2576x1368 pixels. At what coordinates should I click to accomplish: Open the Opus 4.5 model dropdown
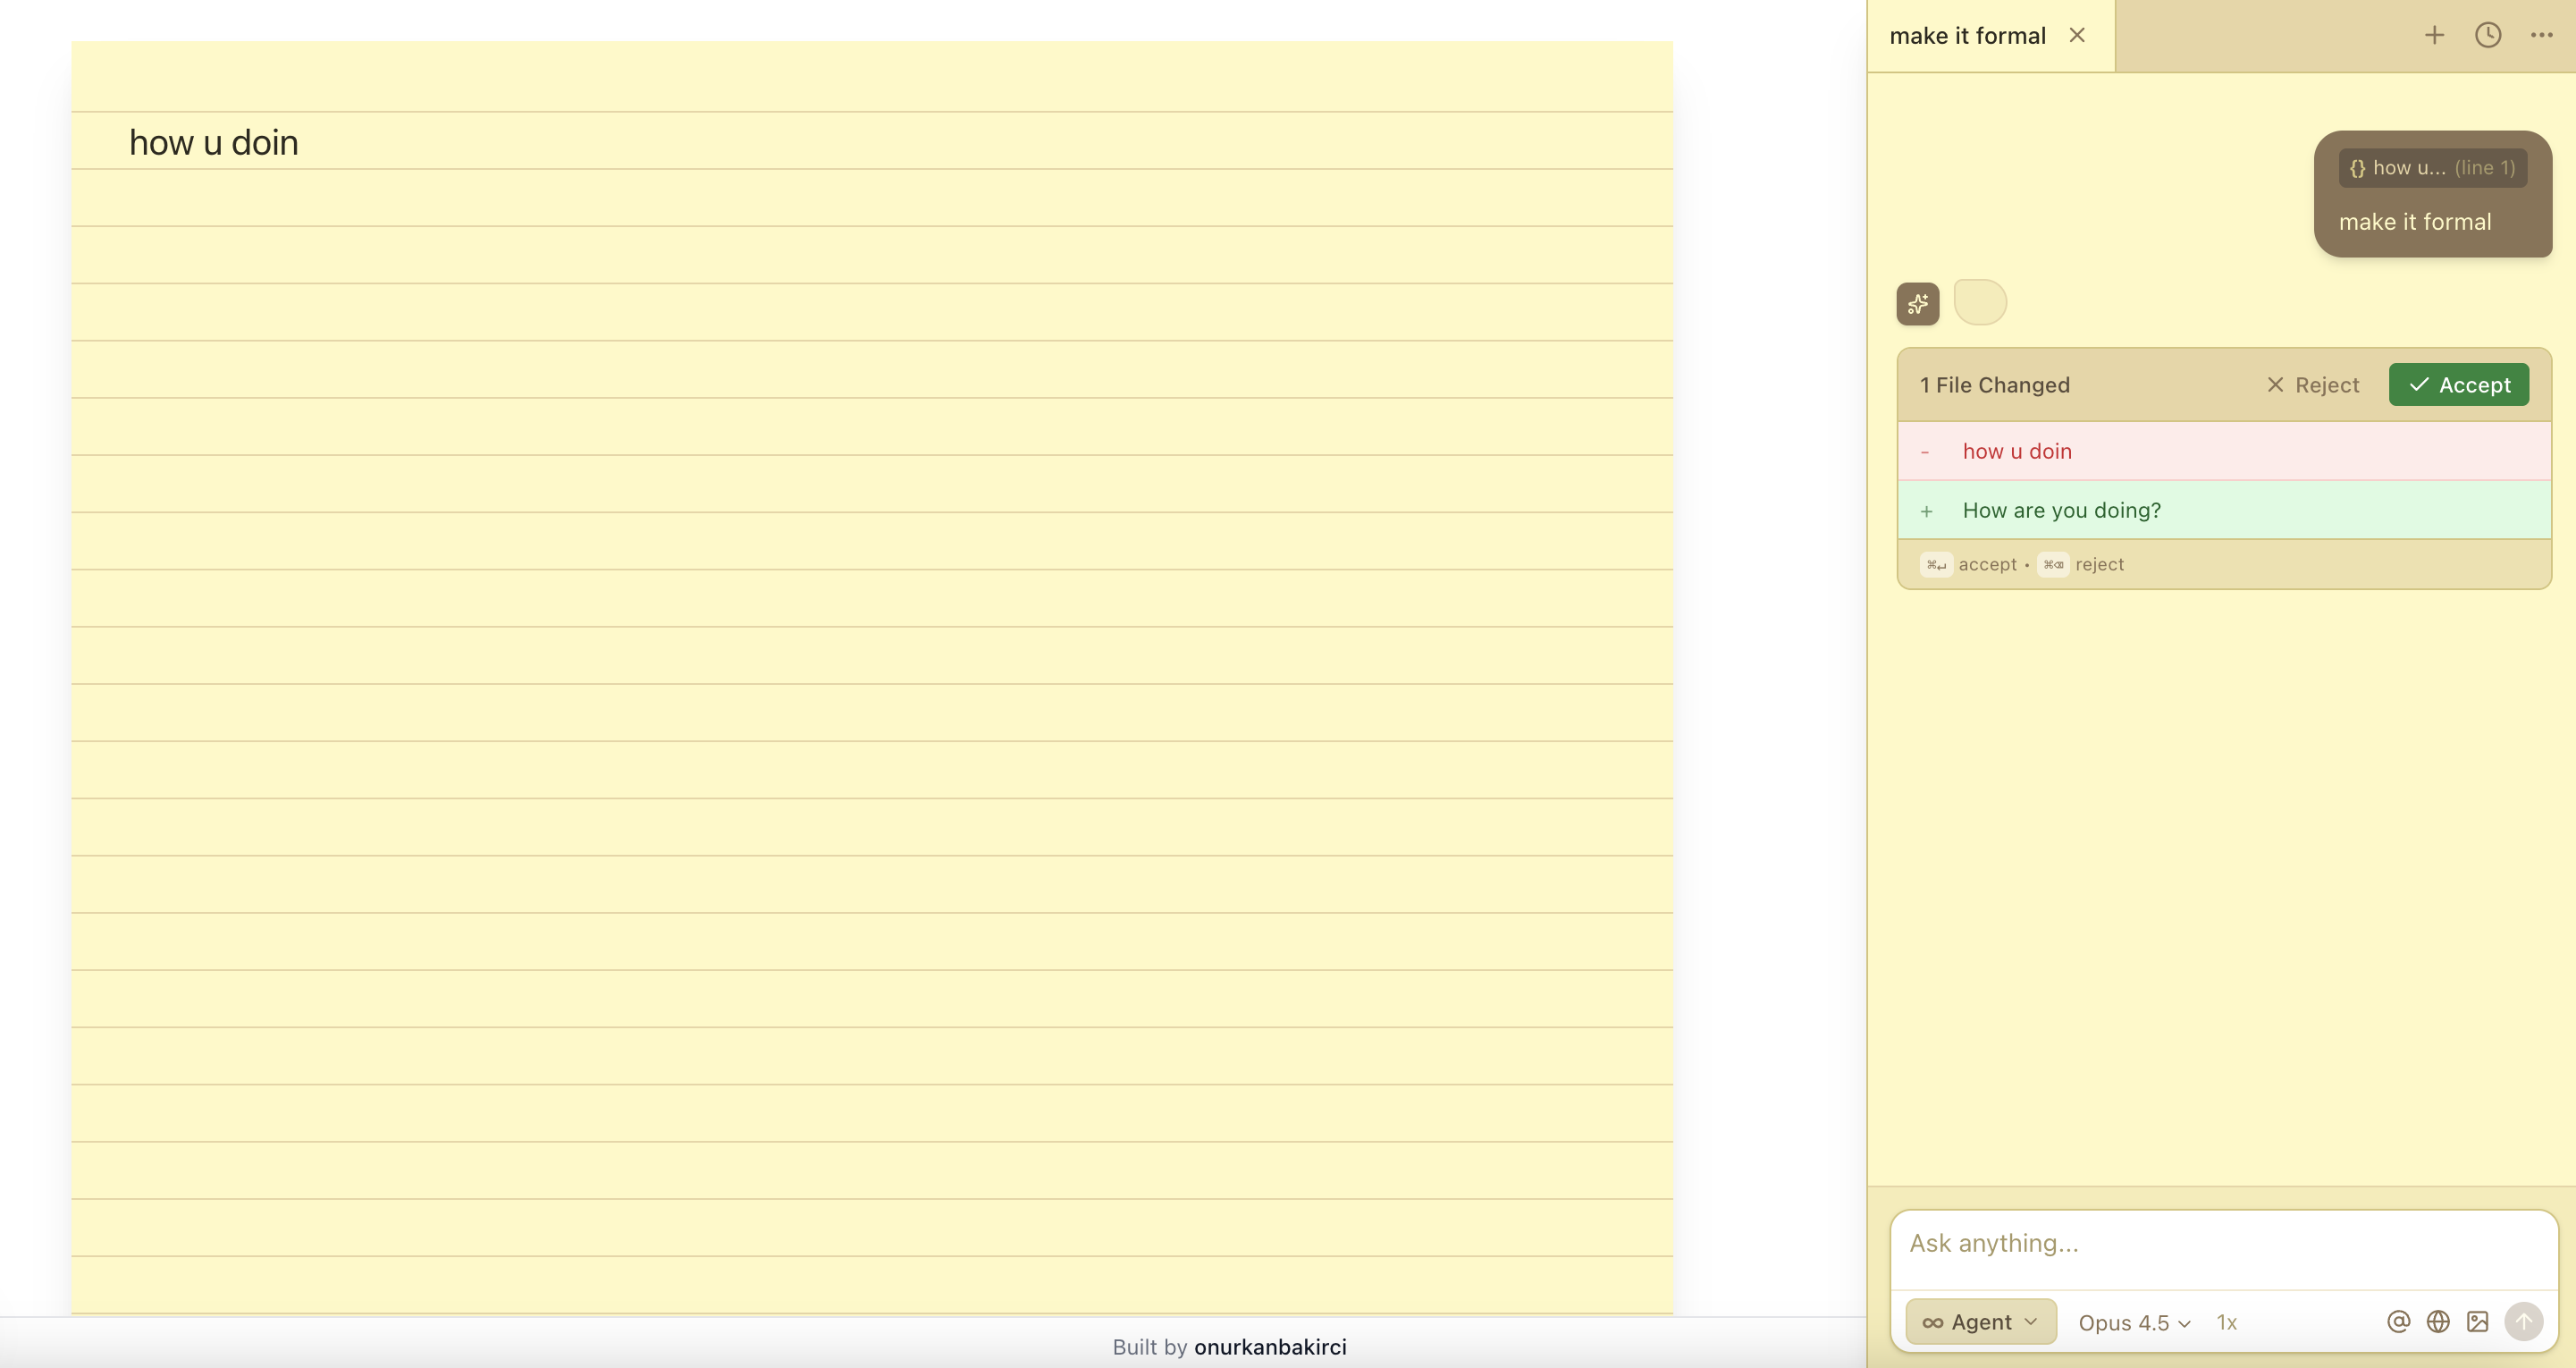click(x=2134, y=1322)
